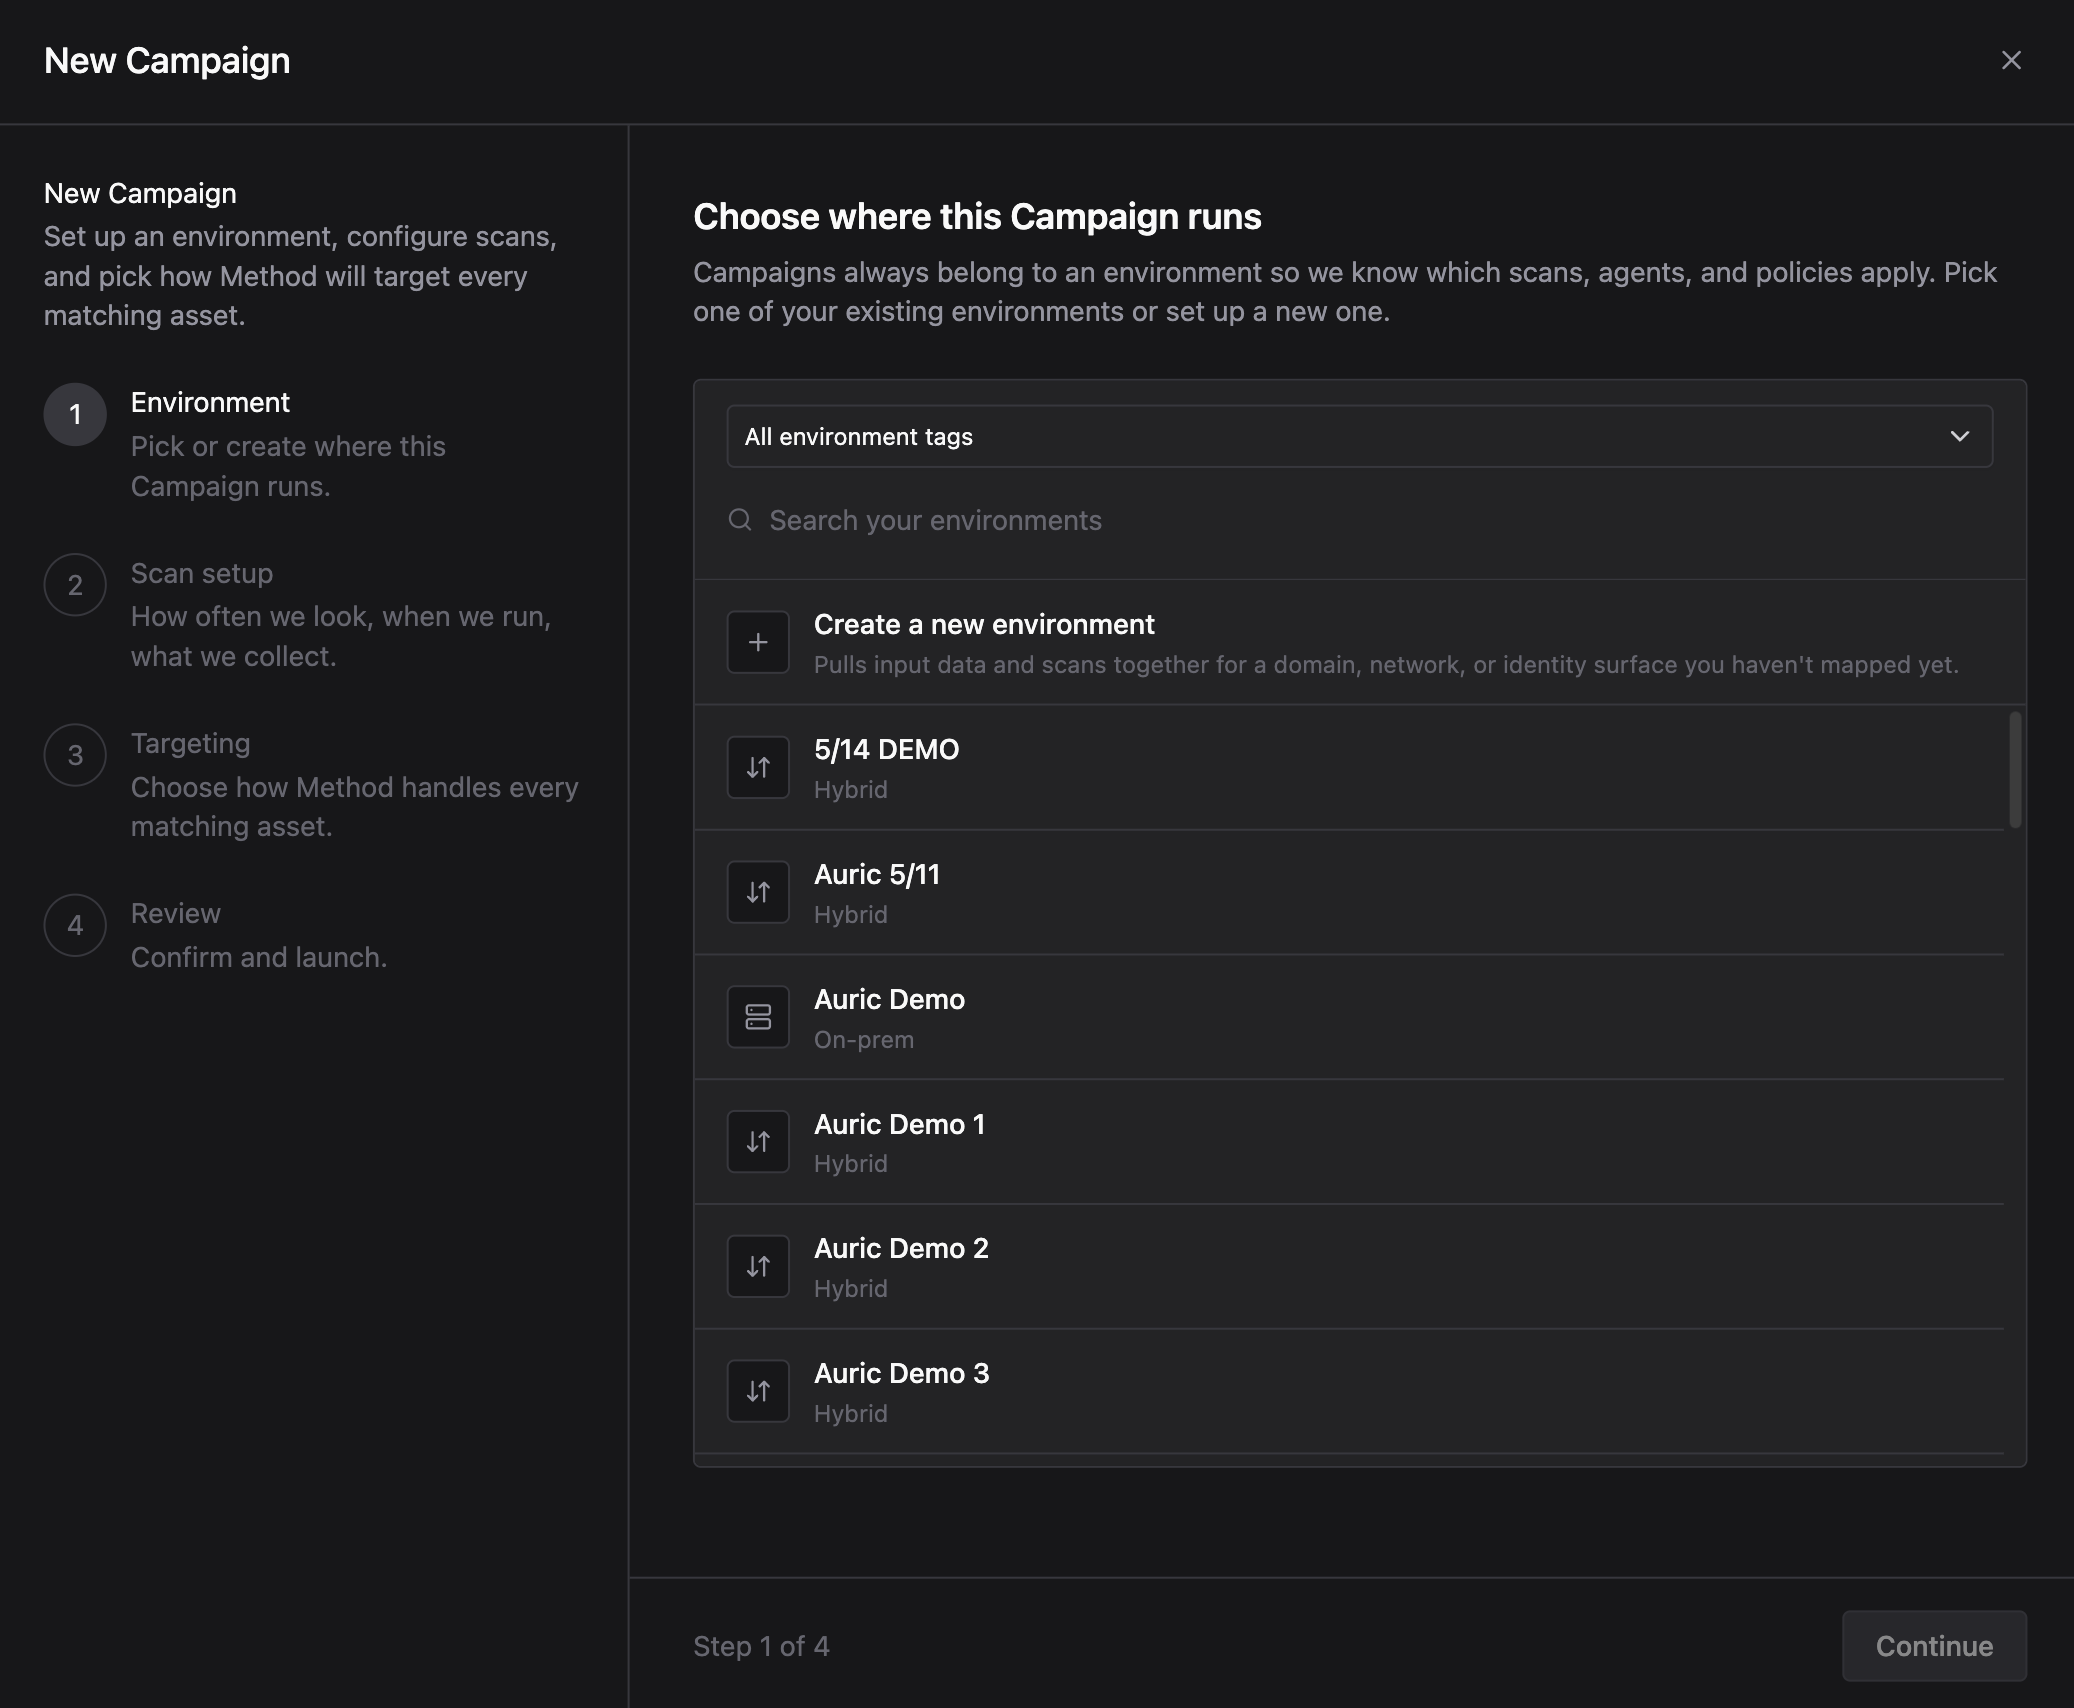Click the environment list scrollbar
This screenshot has height=1708, width=2074.
[2015, 770]
